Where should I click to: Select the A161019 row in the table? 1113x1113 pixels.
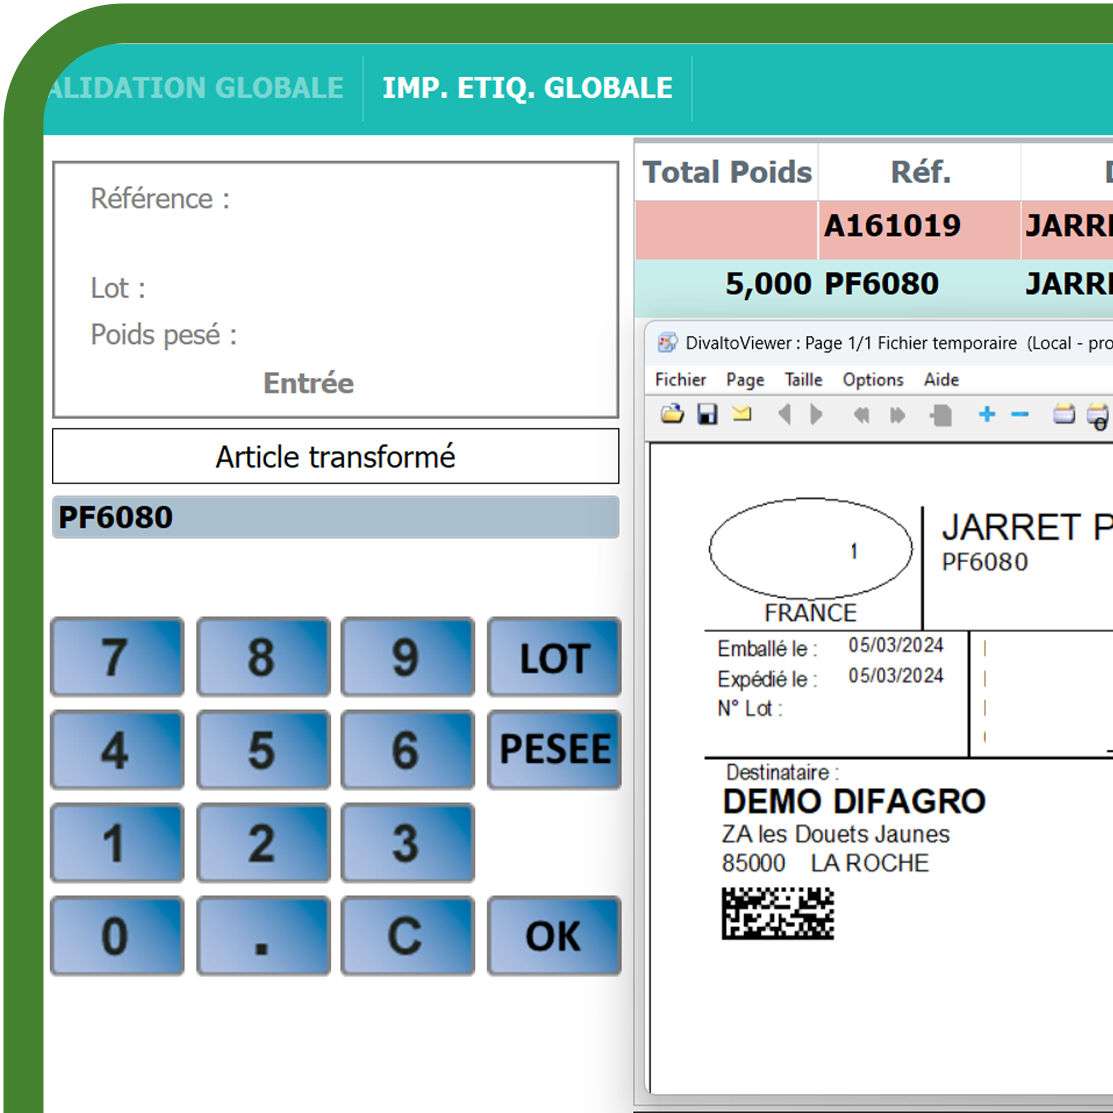pos(892,226)
